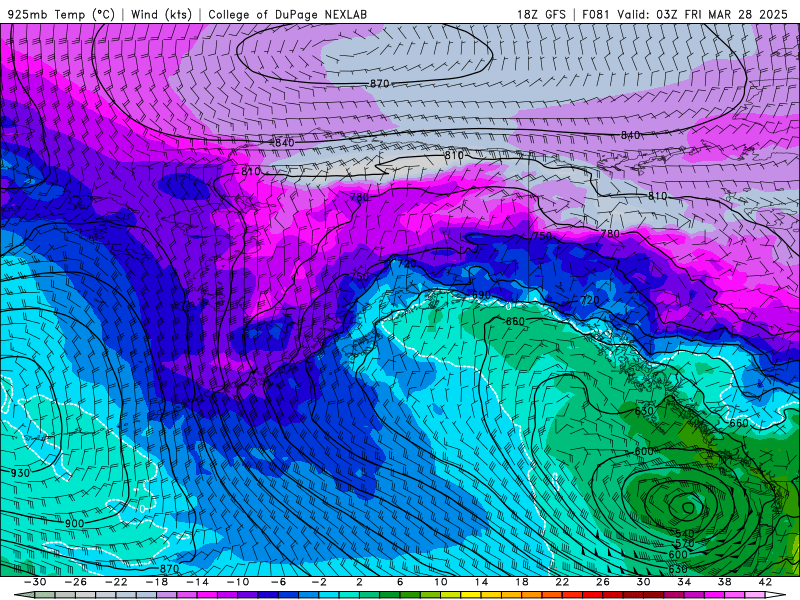Click the 10 colorbar scale label
The image size is (800, 600).
440,582
